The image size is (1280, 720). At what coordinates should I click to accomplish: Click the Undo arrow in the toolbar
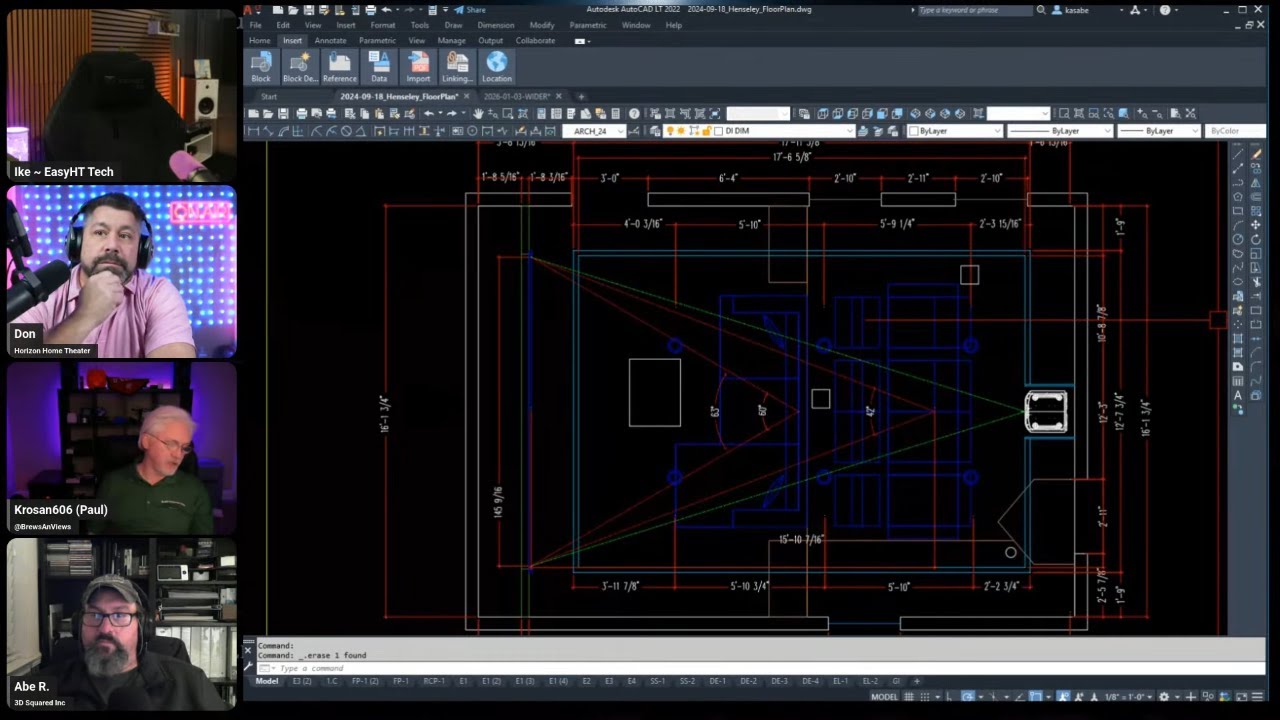point(429,114)
